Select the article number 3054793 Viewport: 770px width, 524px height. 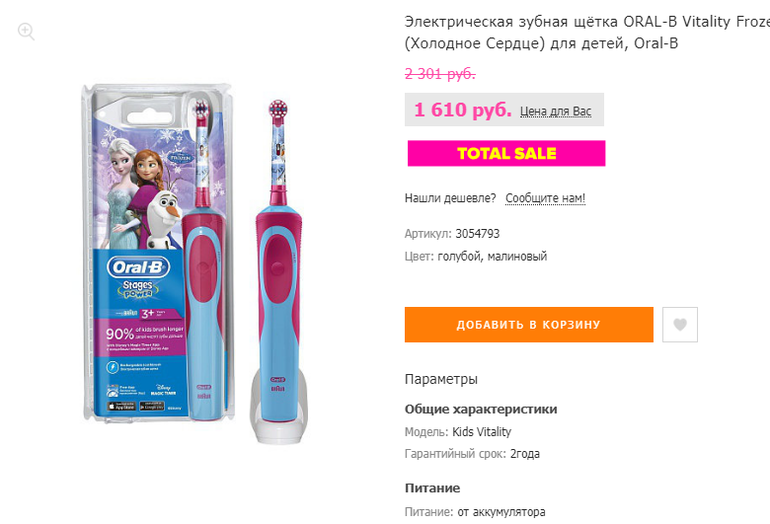(x=477, y=234)
